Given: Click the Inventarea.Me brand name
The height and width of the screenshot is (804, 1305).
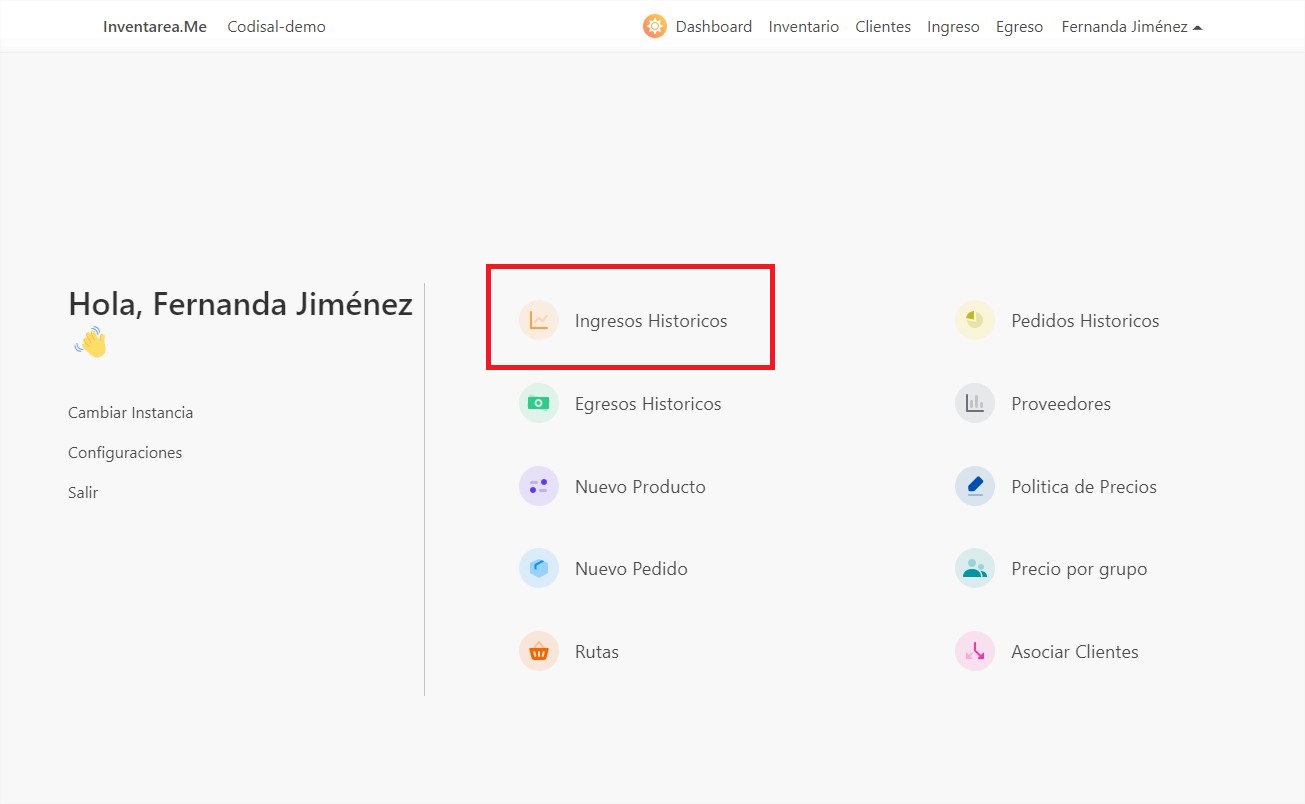Looking at the screenshot, I should [153, 26].
